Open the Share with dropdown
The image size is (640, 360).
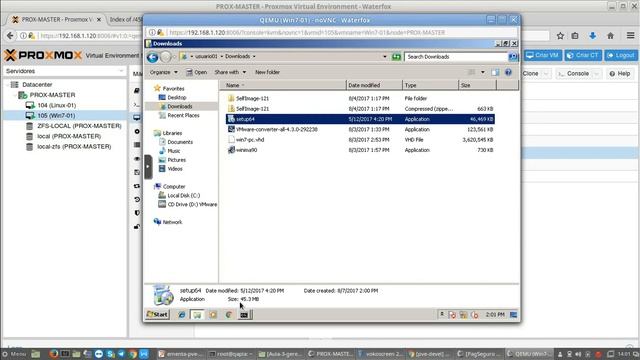[230, 72]
